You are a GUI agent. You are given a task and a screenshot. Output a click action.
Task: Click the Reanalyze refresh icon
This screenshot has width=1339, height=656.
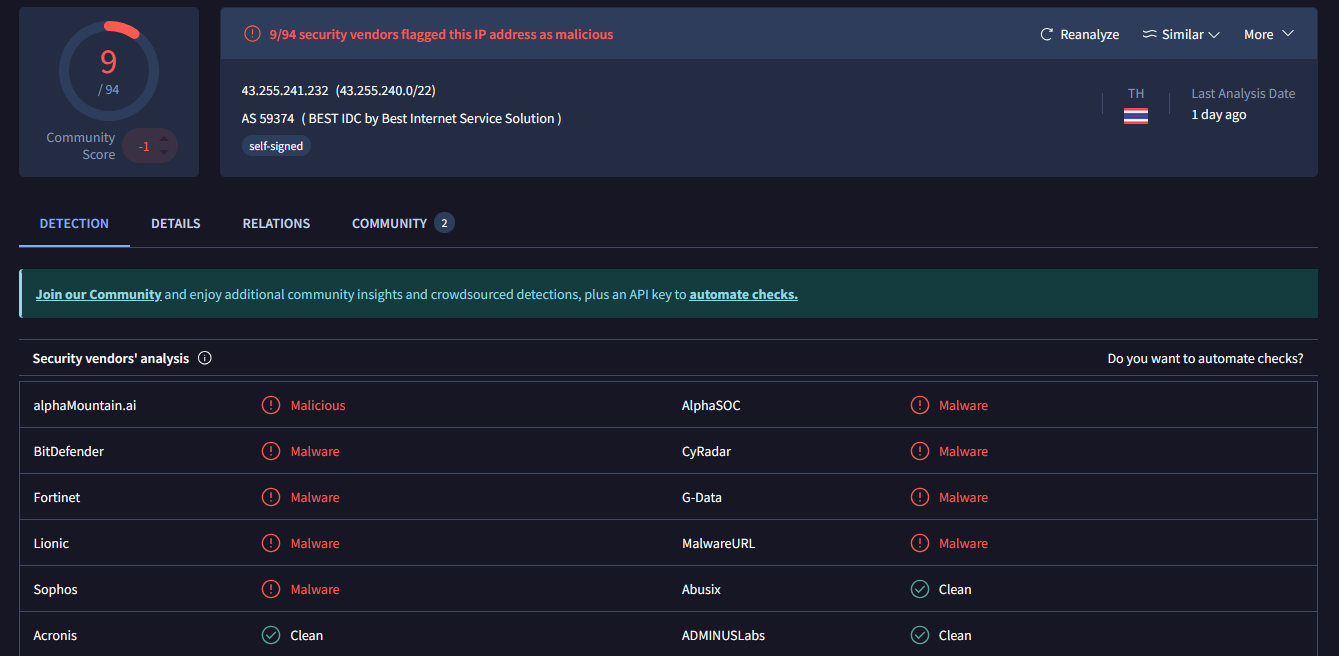pyautogui.click(x=1047, y=34)
